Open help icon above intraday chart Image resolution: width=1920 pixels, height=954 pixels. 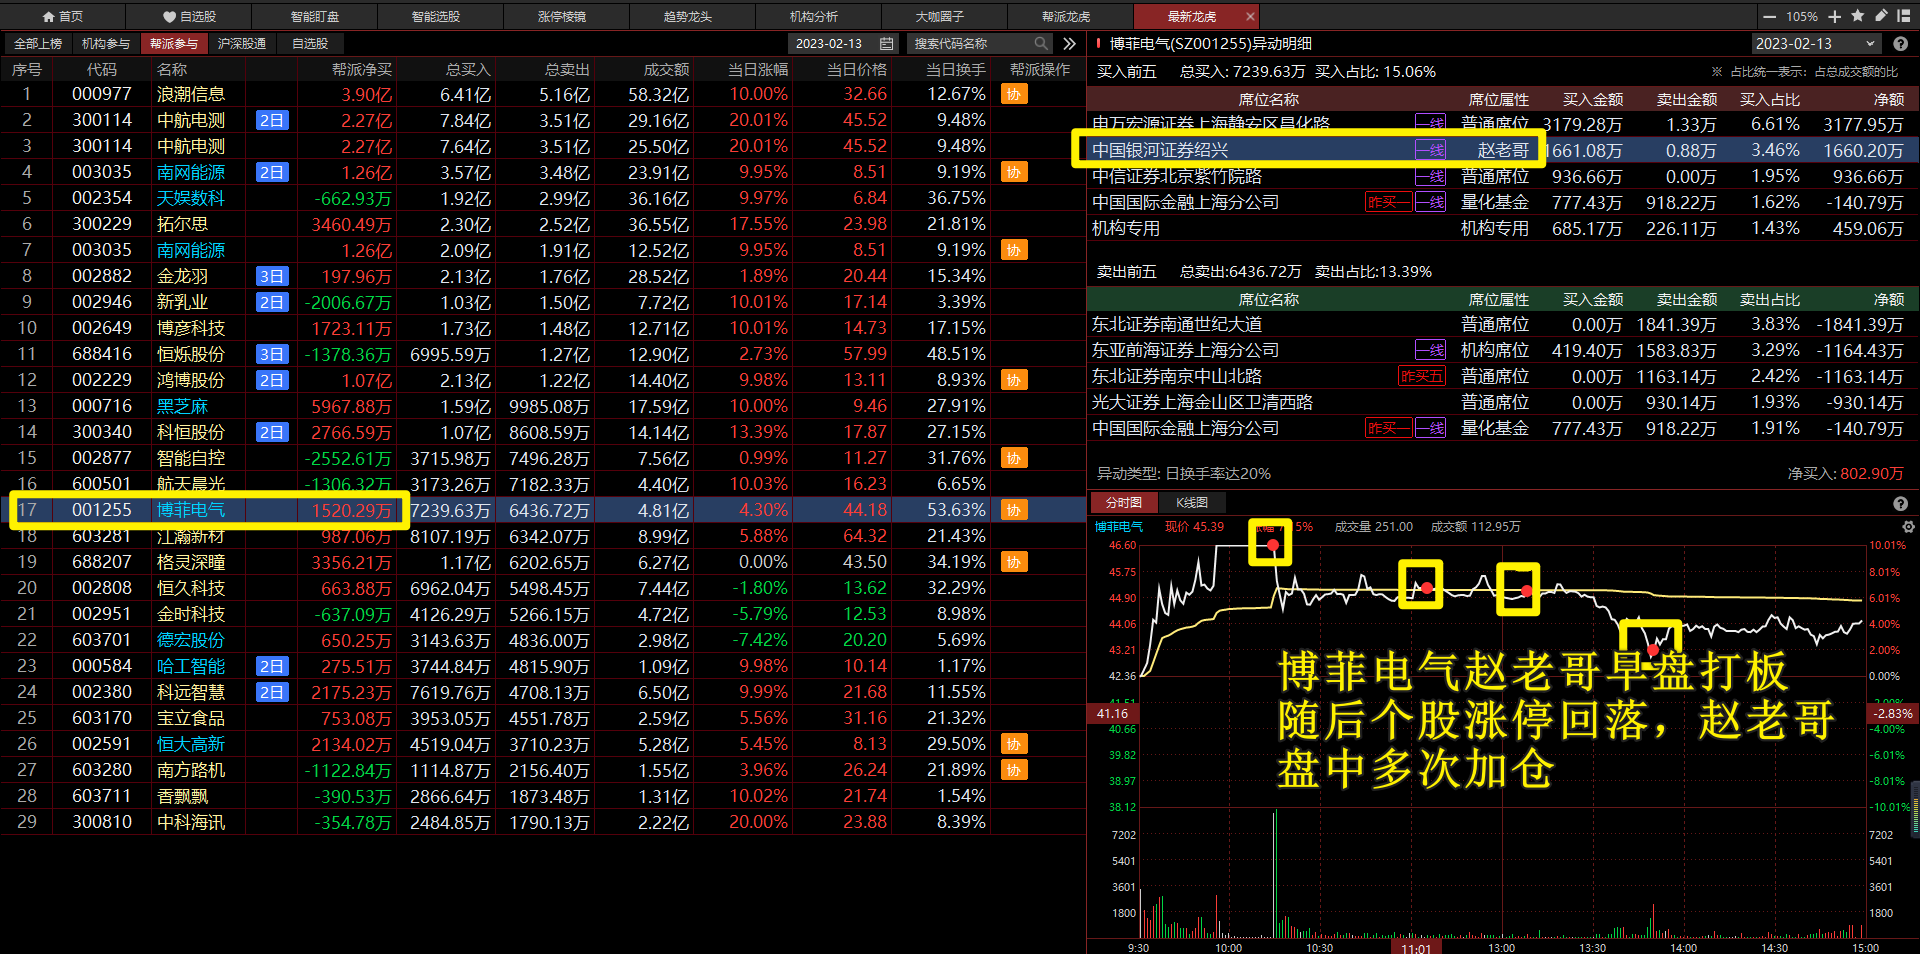[1900, 504]
